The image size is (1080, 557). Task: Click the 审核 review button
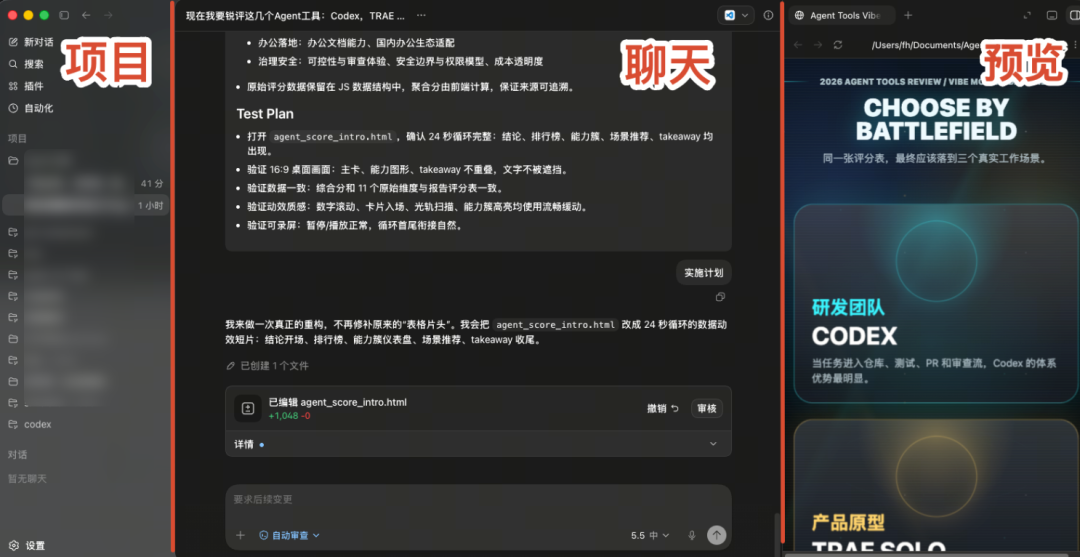tap(707, 408)
